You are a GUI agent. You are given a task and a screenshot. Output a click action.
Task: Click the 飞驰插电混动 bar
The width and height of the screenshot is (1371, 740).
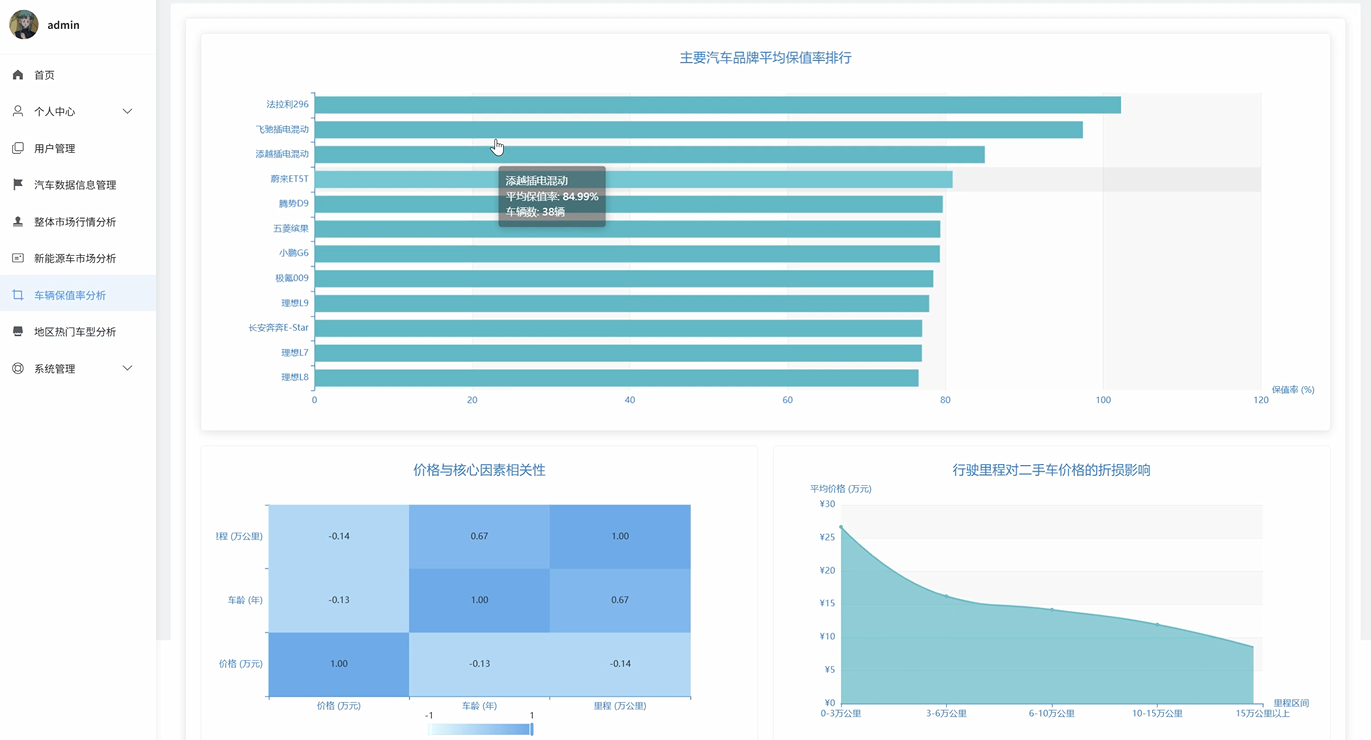699,130
